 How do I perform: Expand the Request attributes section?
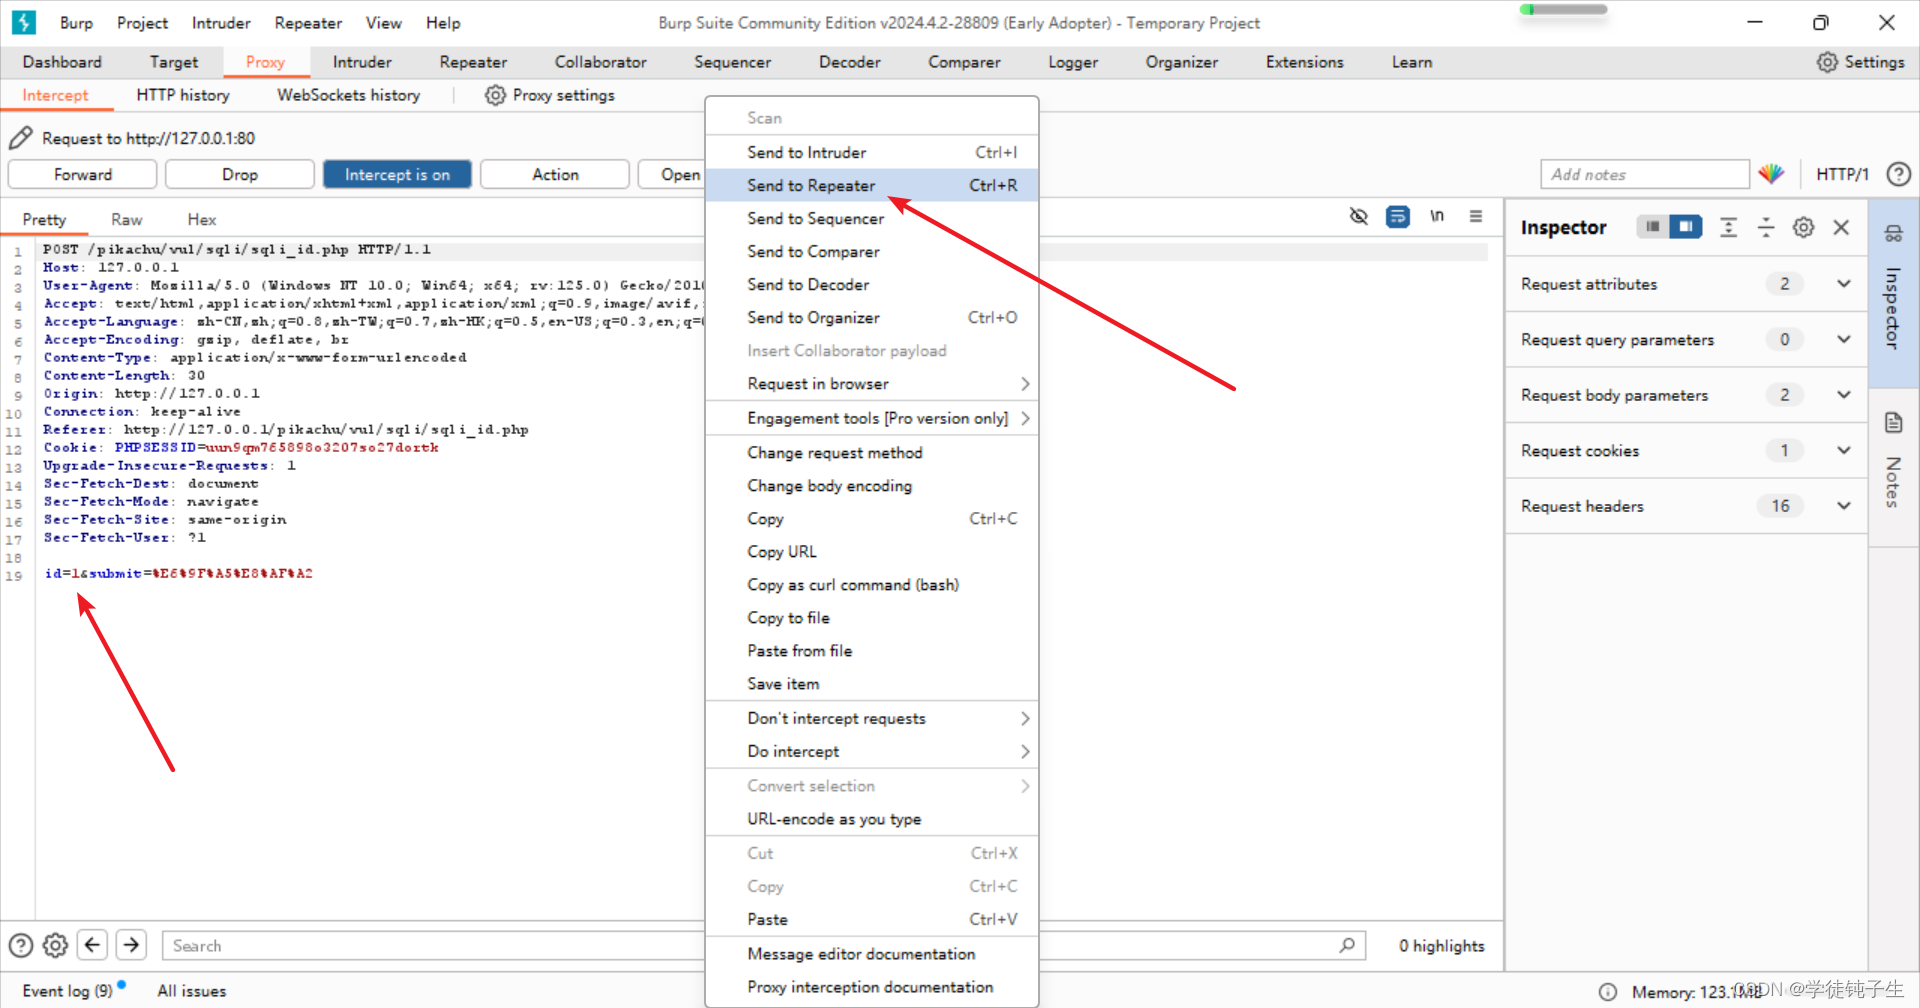tap(1843, 284)
